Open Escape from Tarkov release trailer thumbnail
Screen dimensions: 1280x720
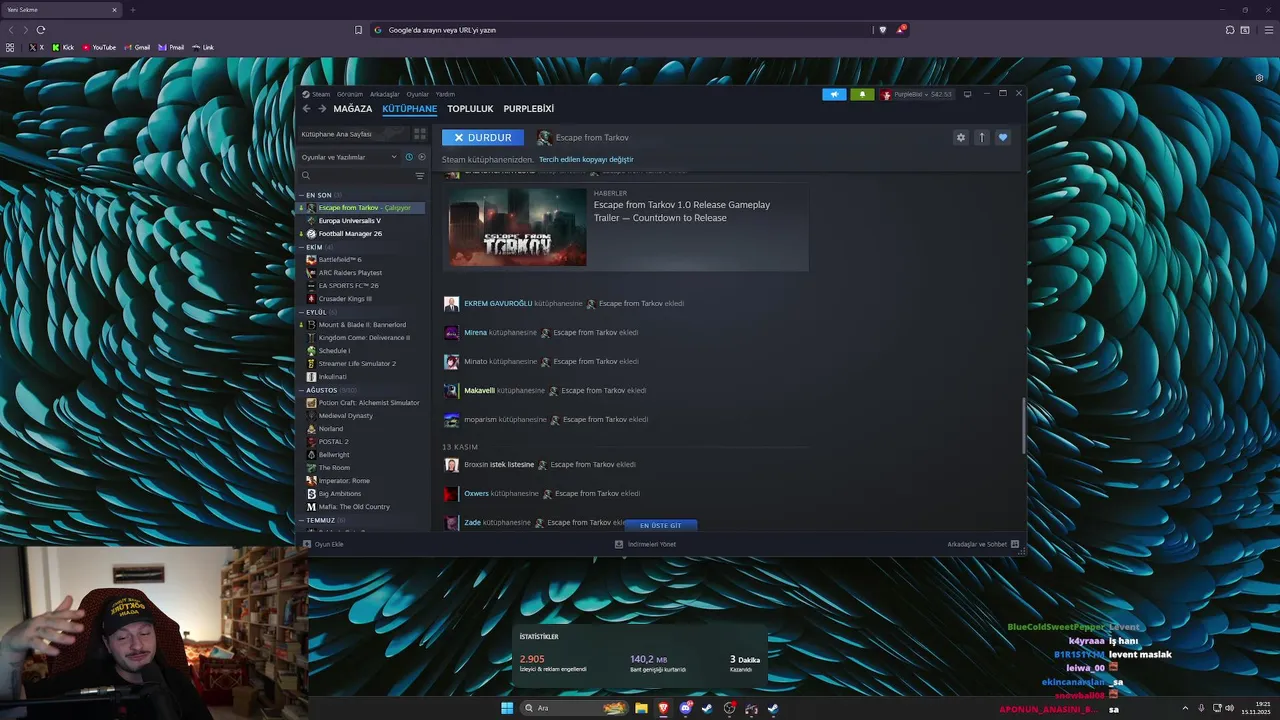[518, 227]
